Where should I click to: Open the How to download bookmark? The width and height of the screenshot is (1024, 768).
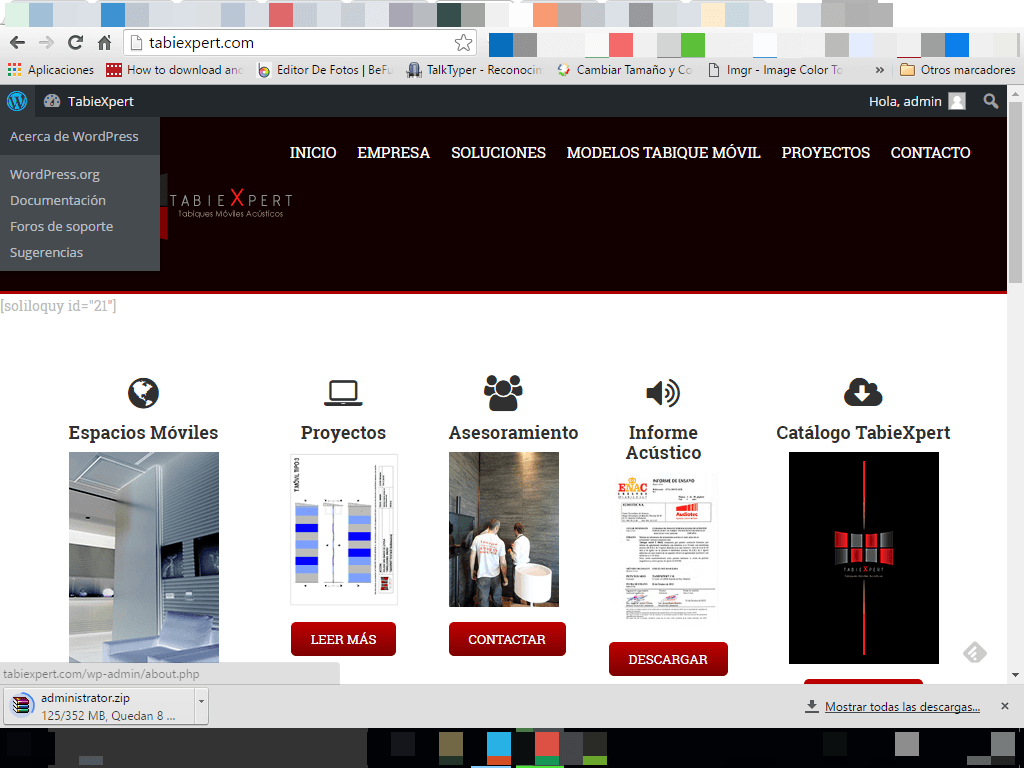pos(174,70)
